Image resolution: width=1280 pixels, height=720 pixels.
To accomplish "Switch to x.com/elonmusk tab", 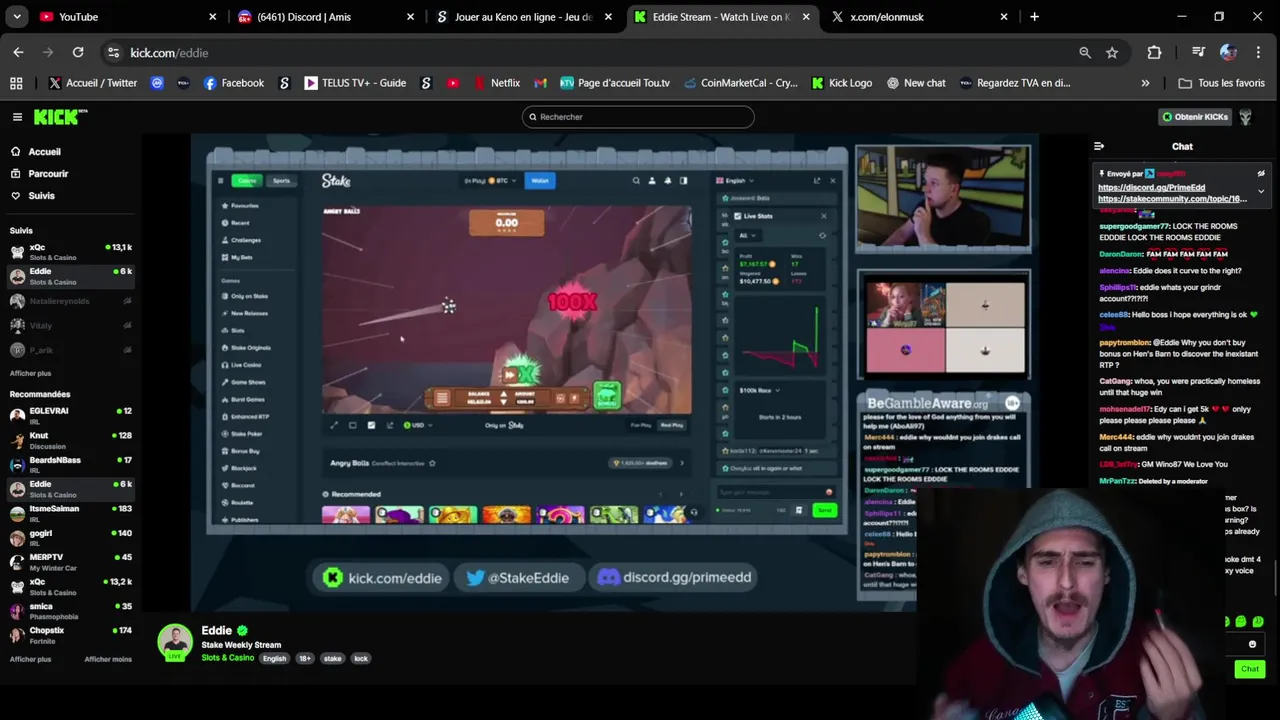I will (x=920, y=17).
